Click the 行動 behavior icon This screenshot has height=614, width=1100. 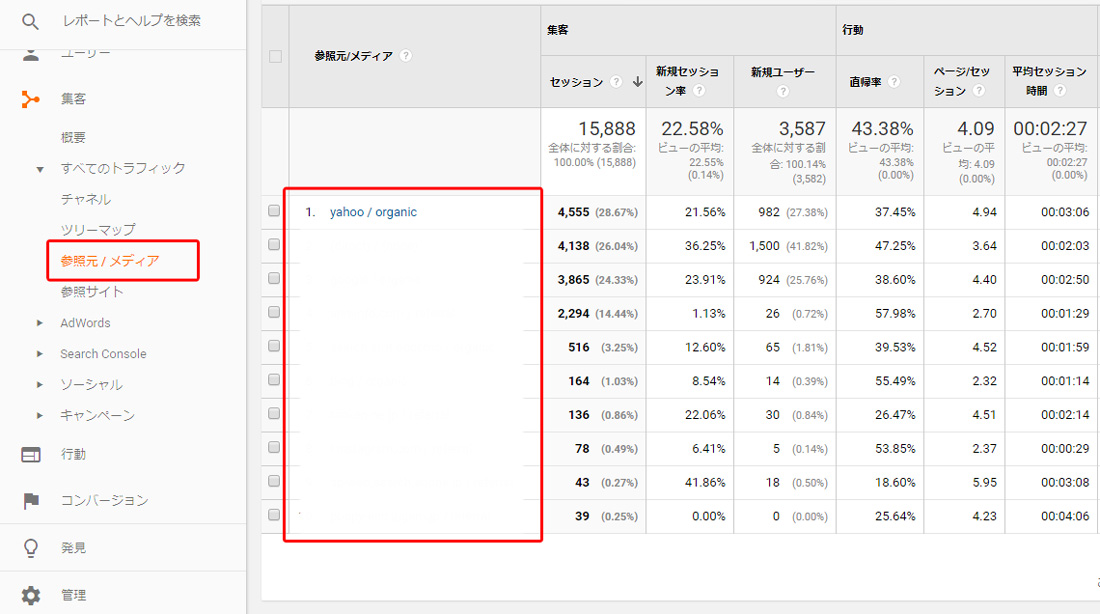click(x=31, y=454)
